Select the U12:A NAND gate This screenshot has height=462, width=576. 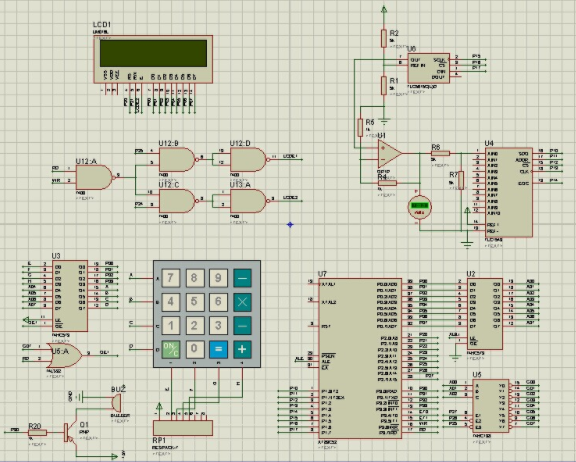click(94, 177)
